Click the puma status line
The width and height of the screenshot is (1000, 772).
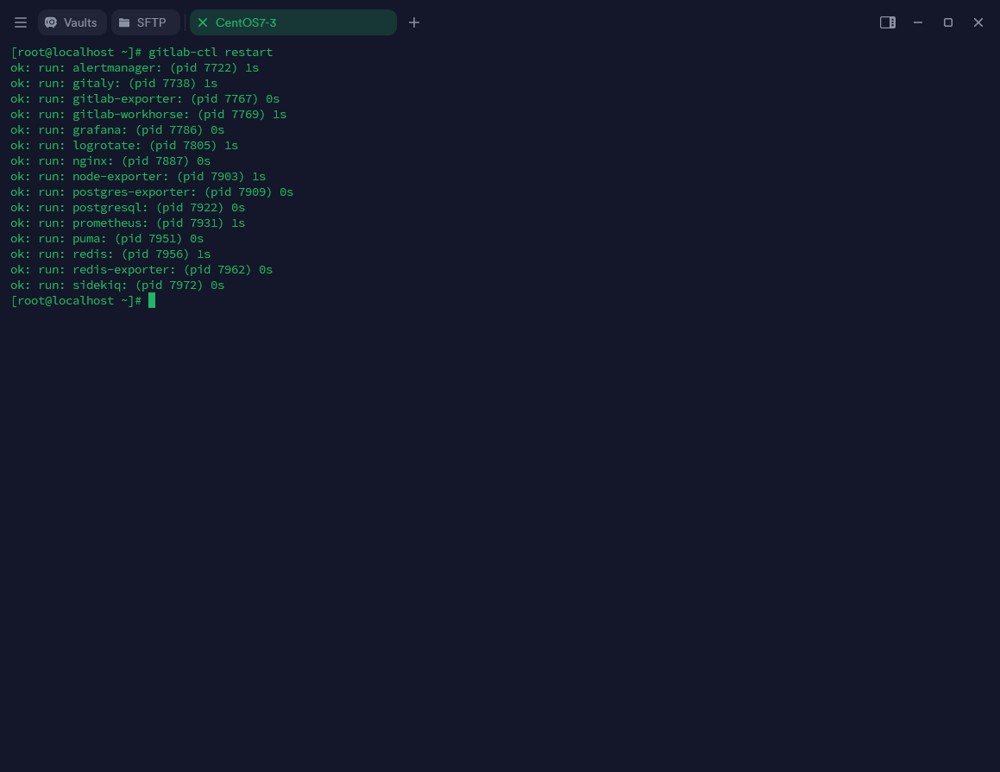tap(107, 239)
